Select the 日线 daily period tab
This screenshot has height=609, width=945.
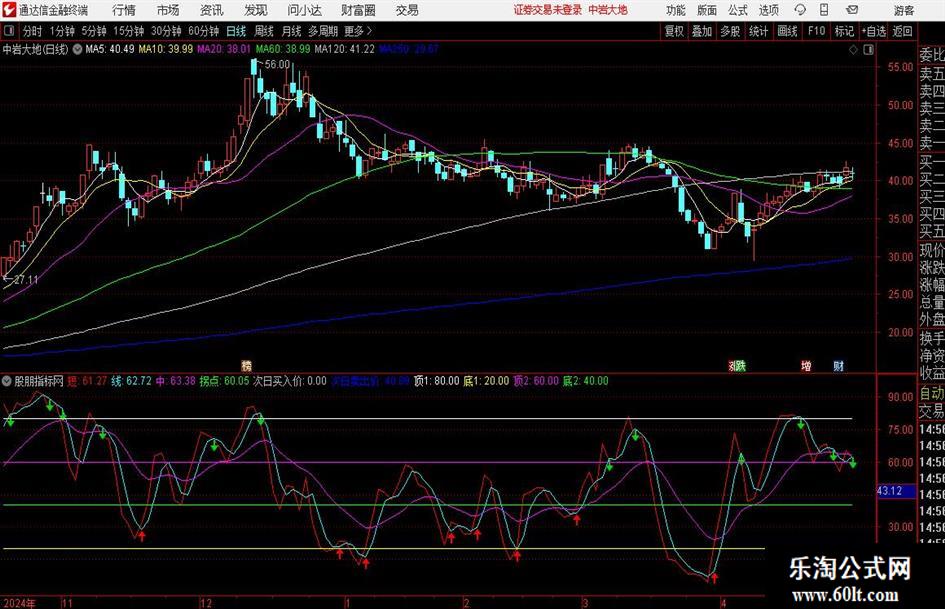pos(236,31)
